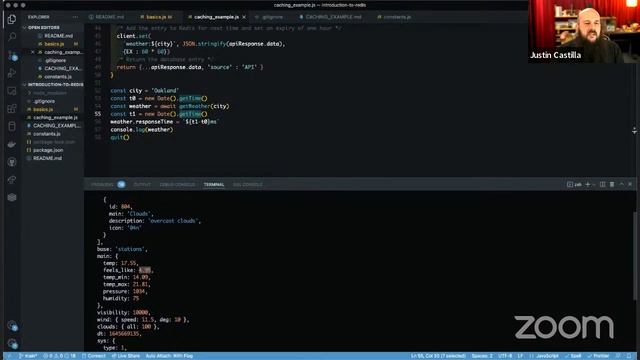640x360 pixels.
Task: Maximize the panel with the chevron-up icon
Action: (x=621, y=184)
